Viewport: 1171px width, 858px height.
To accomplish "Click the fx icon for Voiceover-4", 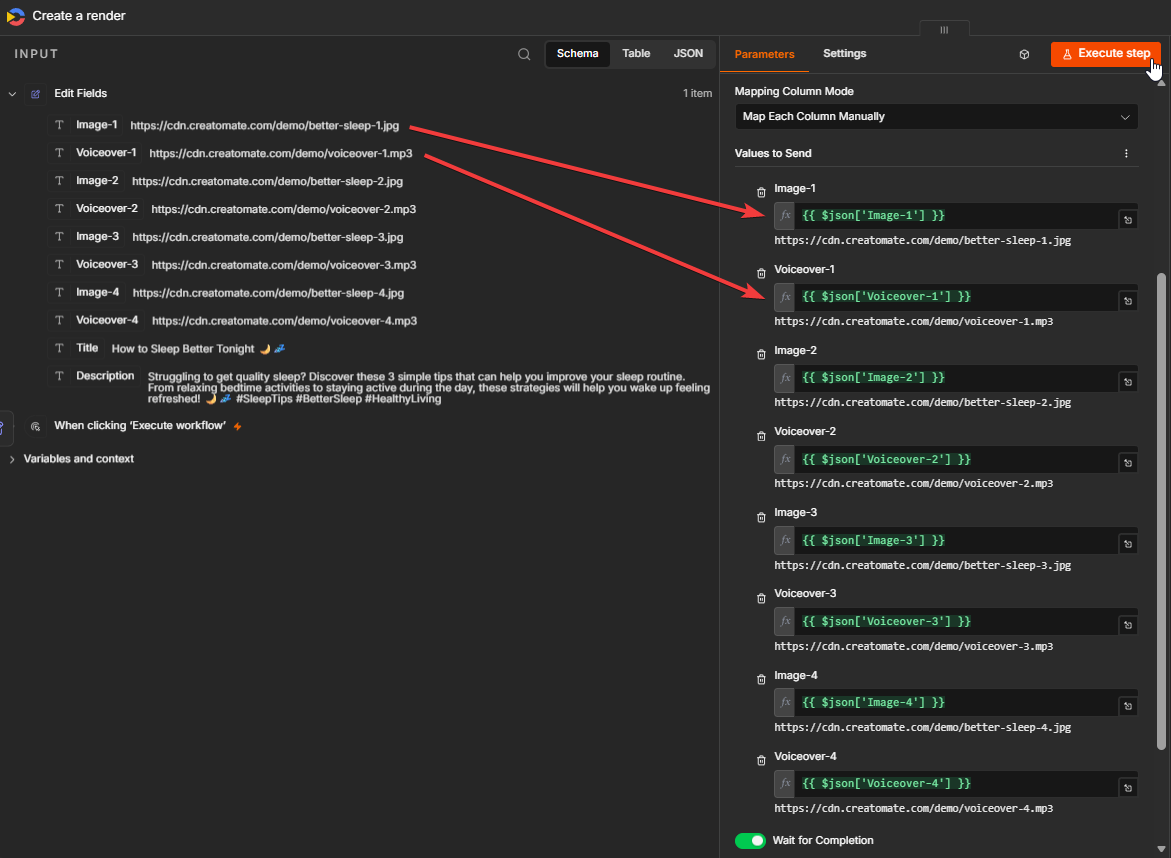I will (784, 783).
